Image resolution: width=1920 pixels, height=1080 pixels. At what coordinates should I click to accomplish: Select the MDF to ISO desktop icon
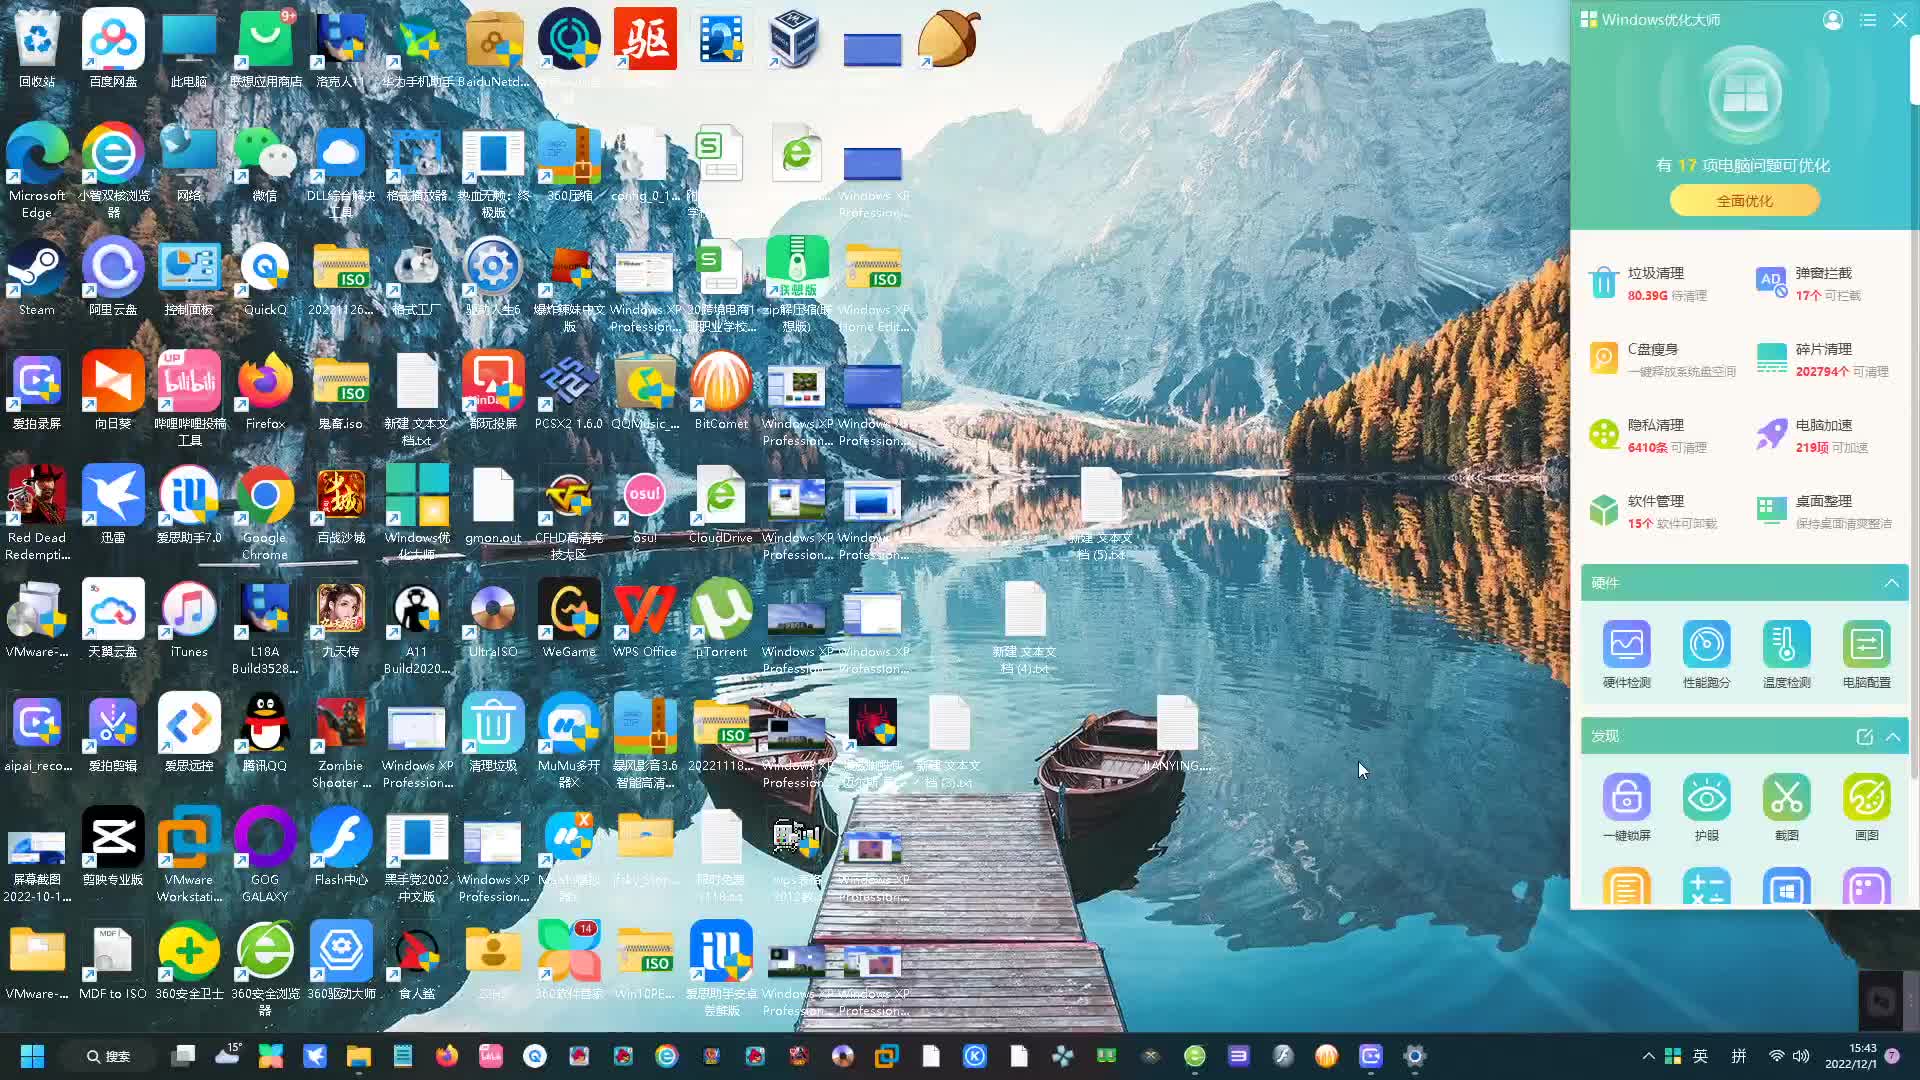pos(113,963)
